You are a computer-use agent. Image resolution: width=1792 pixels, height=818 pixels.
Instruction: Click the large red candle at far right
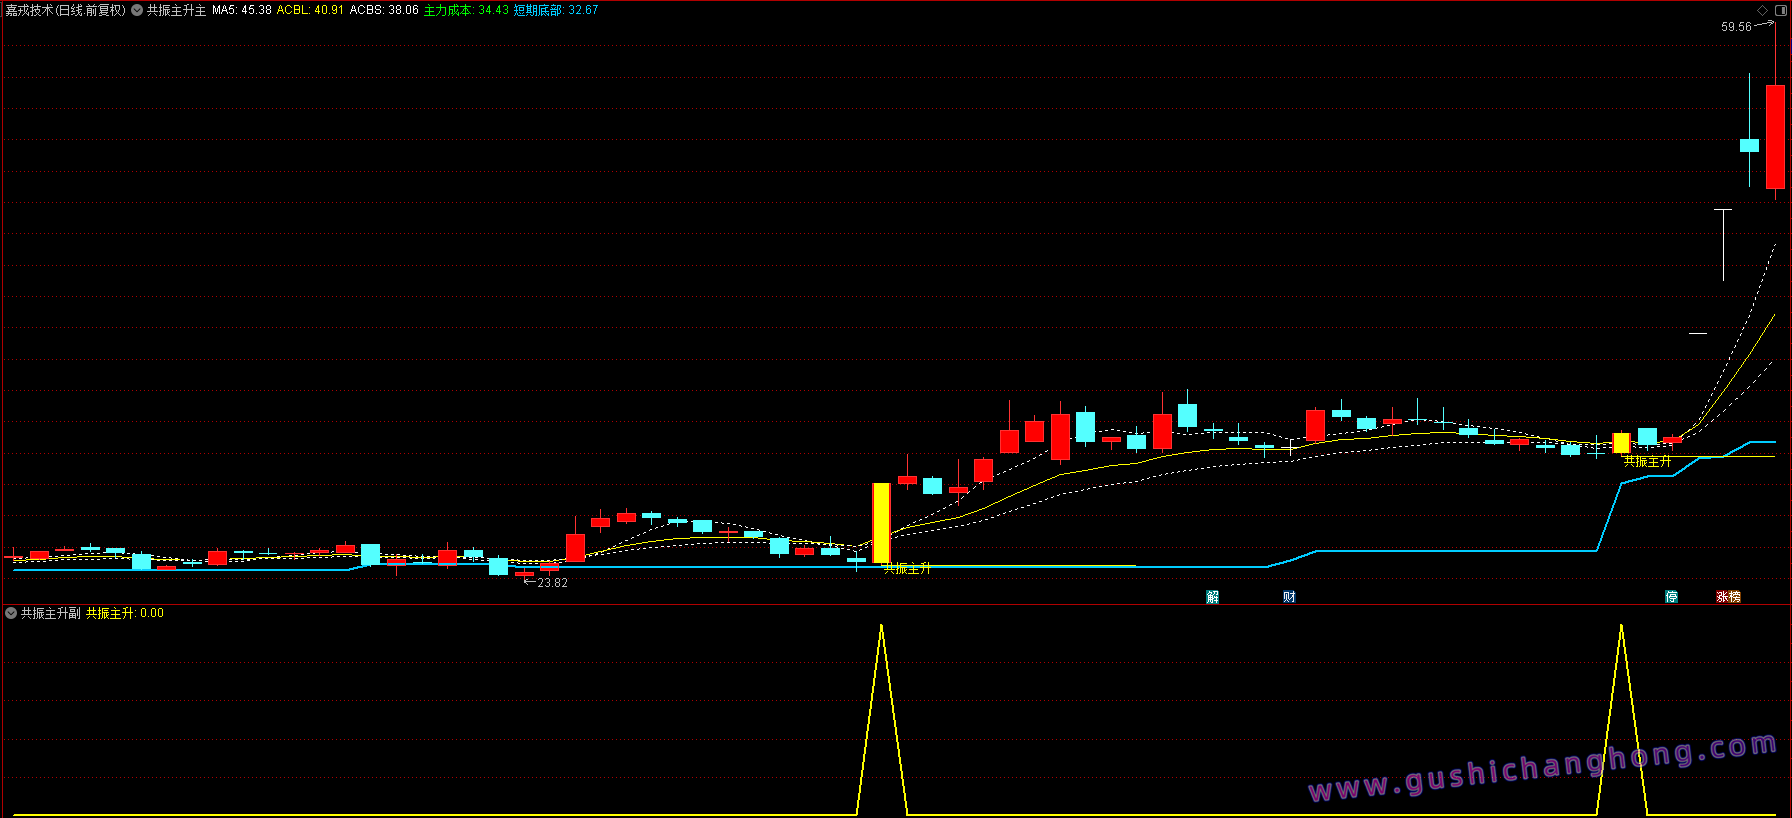[1775, 137]
